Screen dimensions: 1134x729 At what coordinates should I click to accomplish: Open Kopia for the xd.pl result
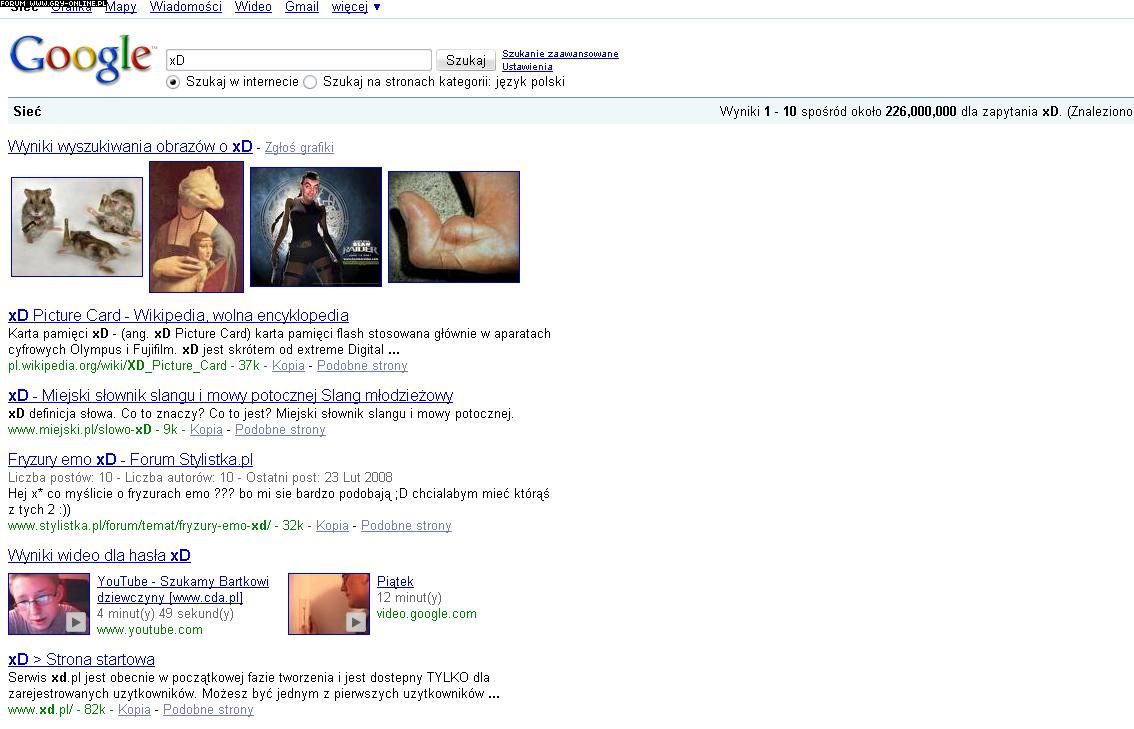135,710
